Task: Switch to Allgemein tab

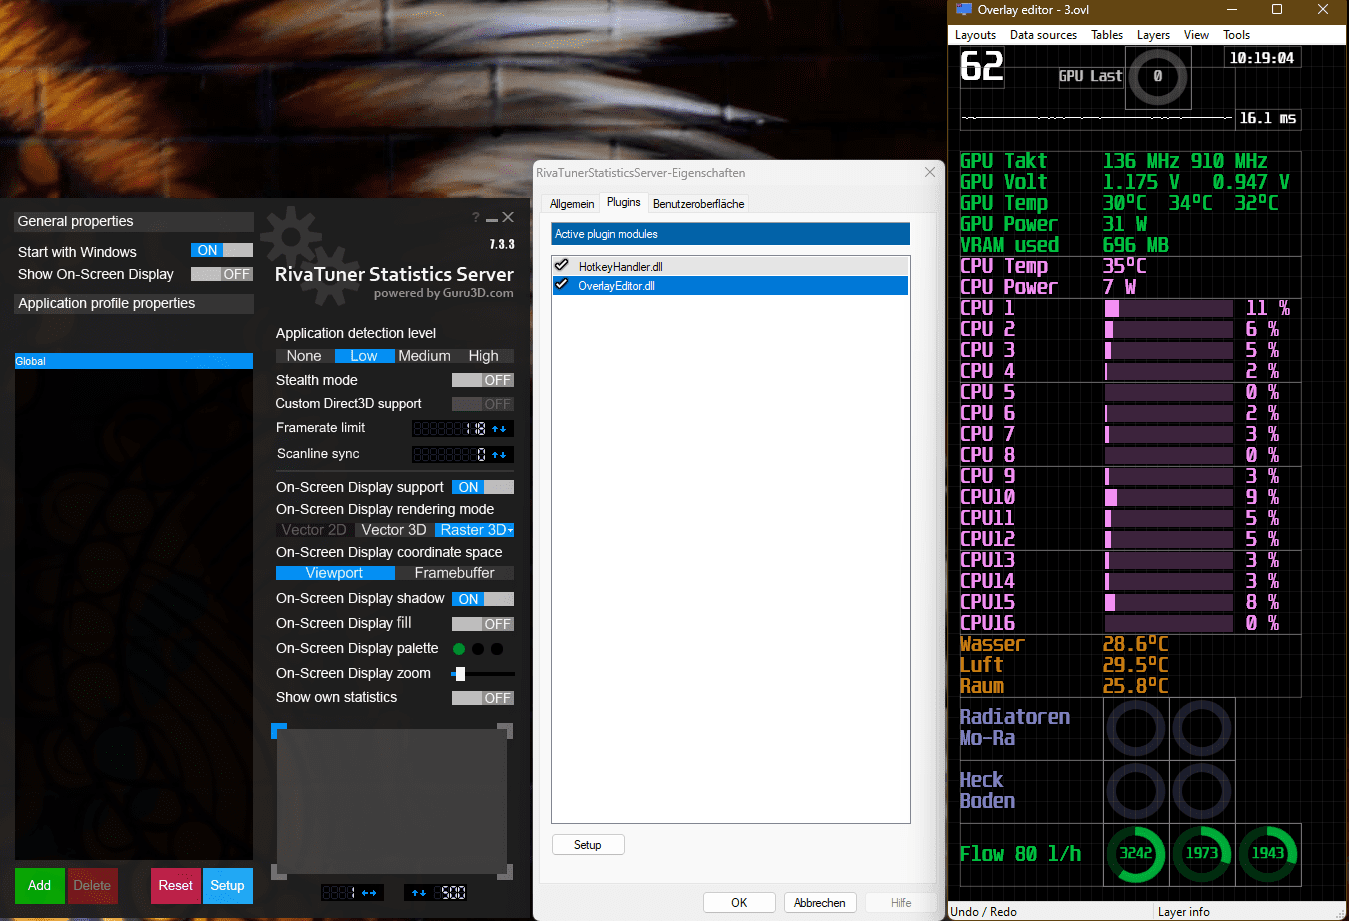Action: coord(572,204)
